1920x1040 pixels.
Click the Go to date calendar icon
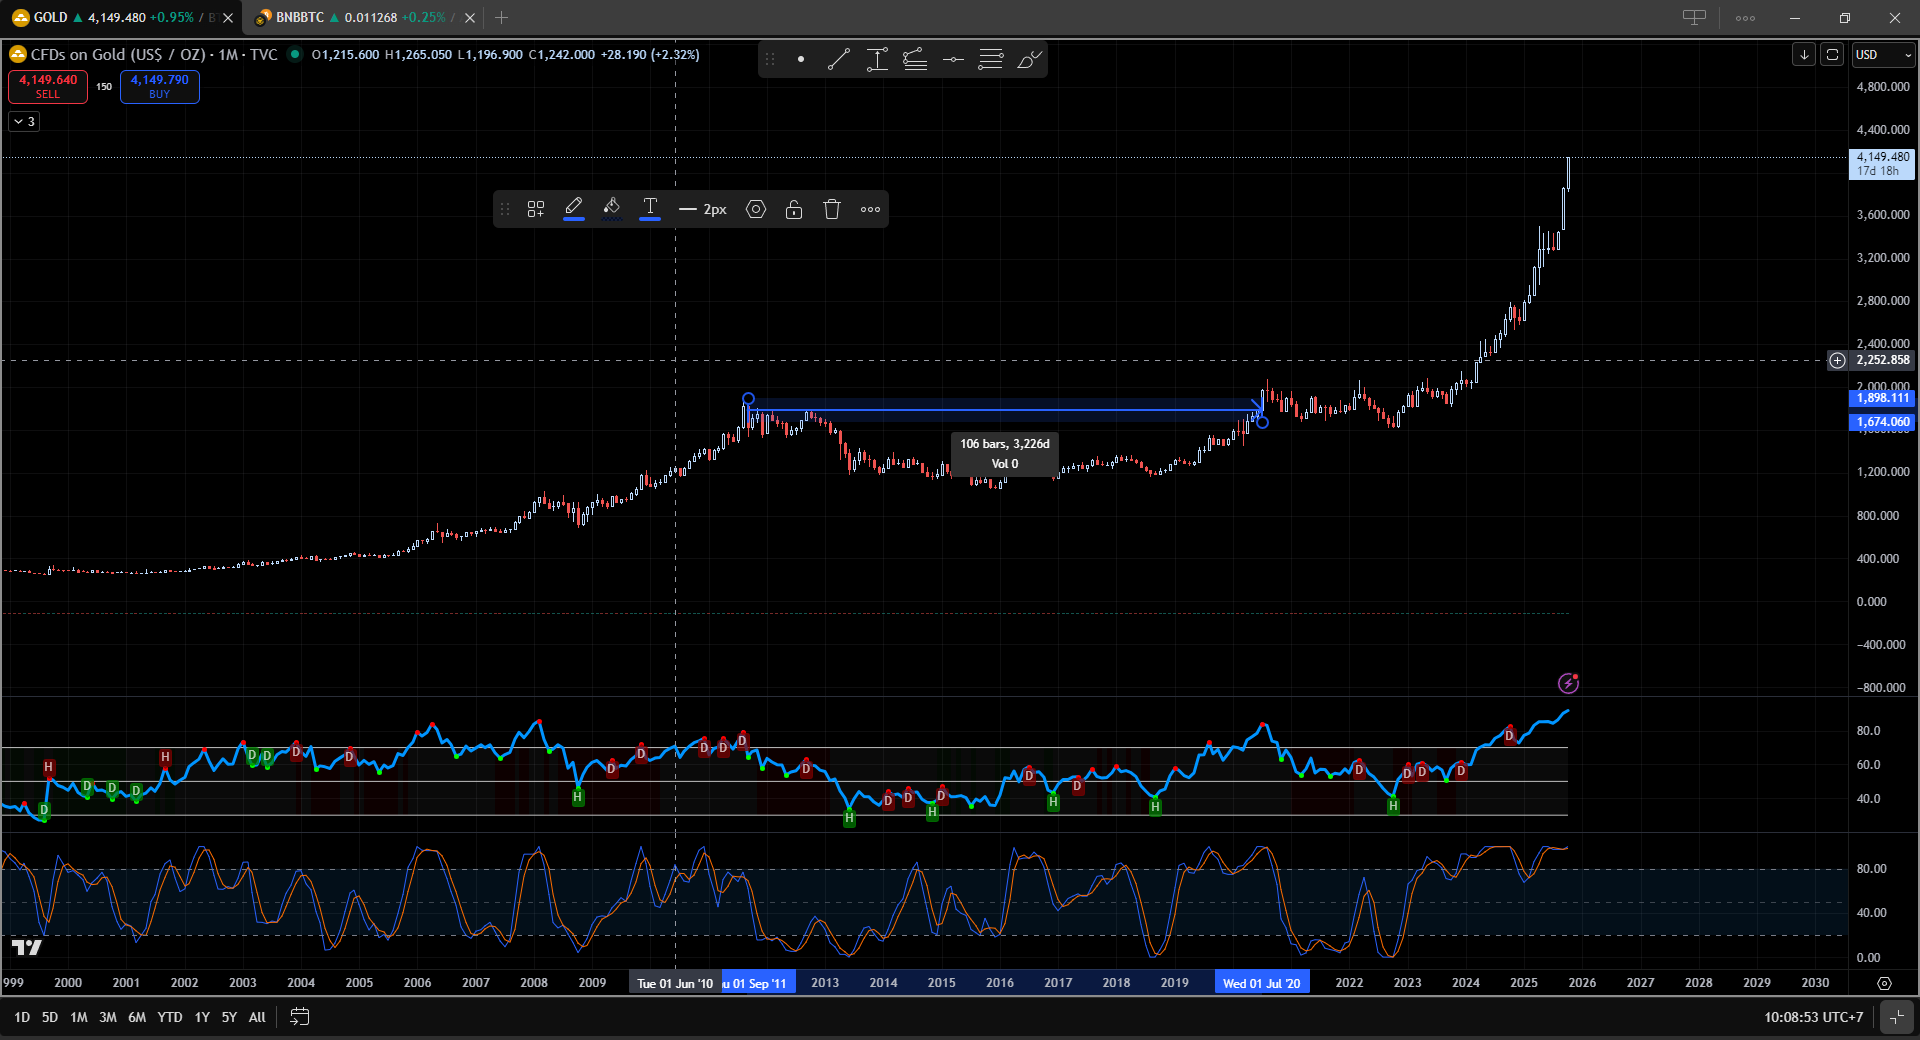point(299,1017)
